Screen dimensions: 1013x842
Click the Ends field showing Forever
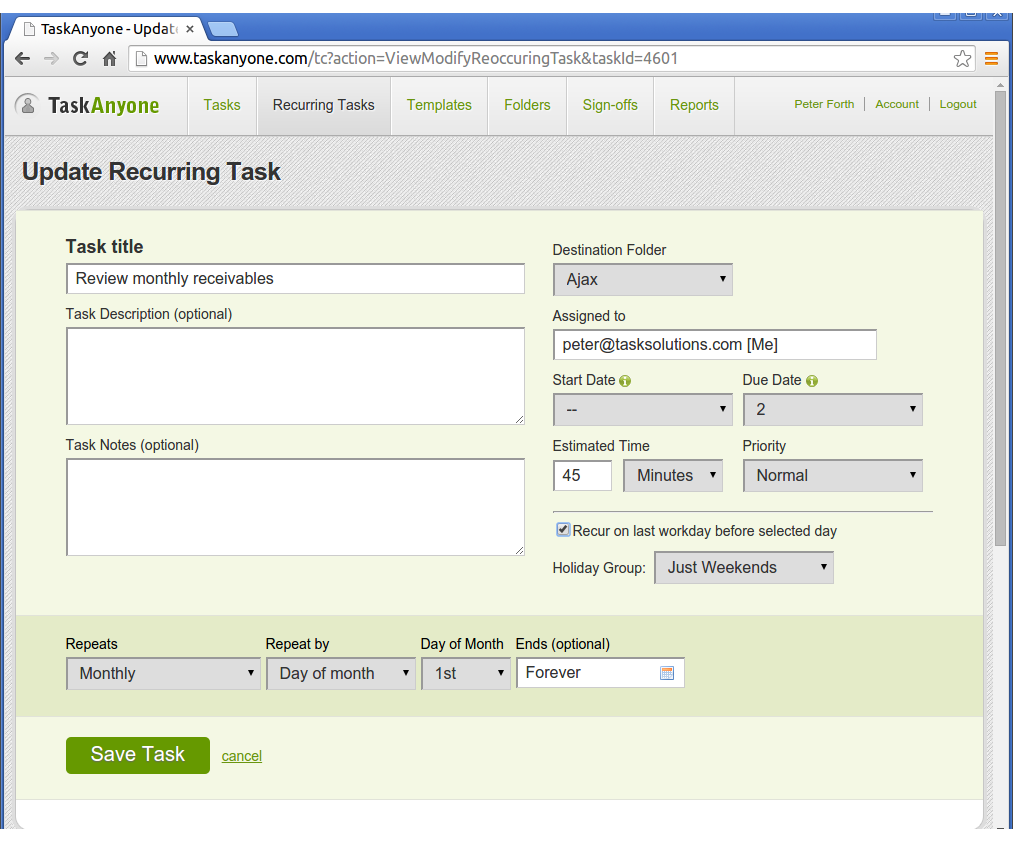point(600,673)
